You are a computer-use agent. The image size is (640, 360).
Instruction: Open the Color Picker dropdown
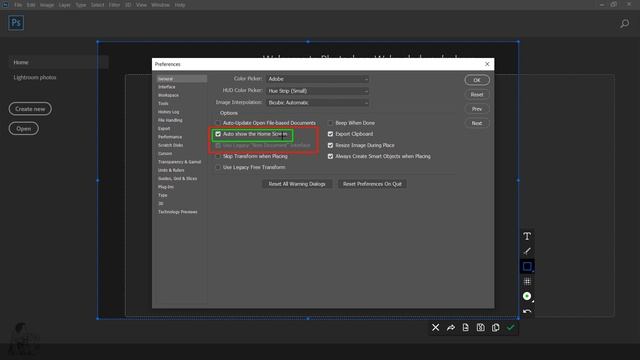[x=318, y=79]
